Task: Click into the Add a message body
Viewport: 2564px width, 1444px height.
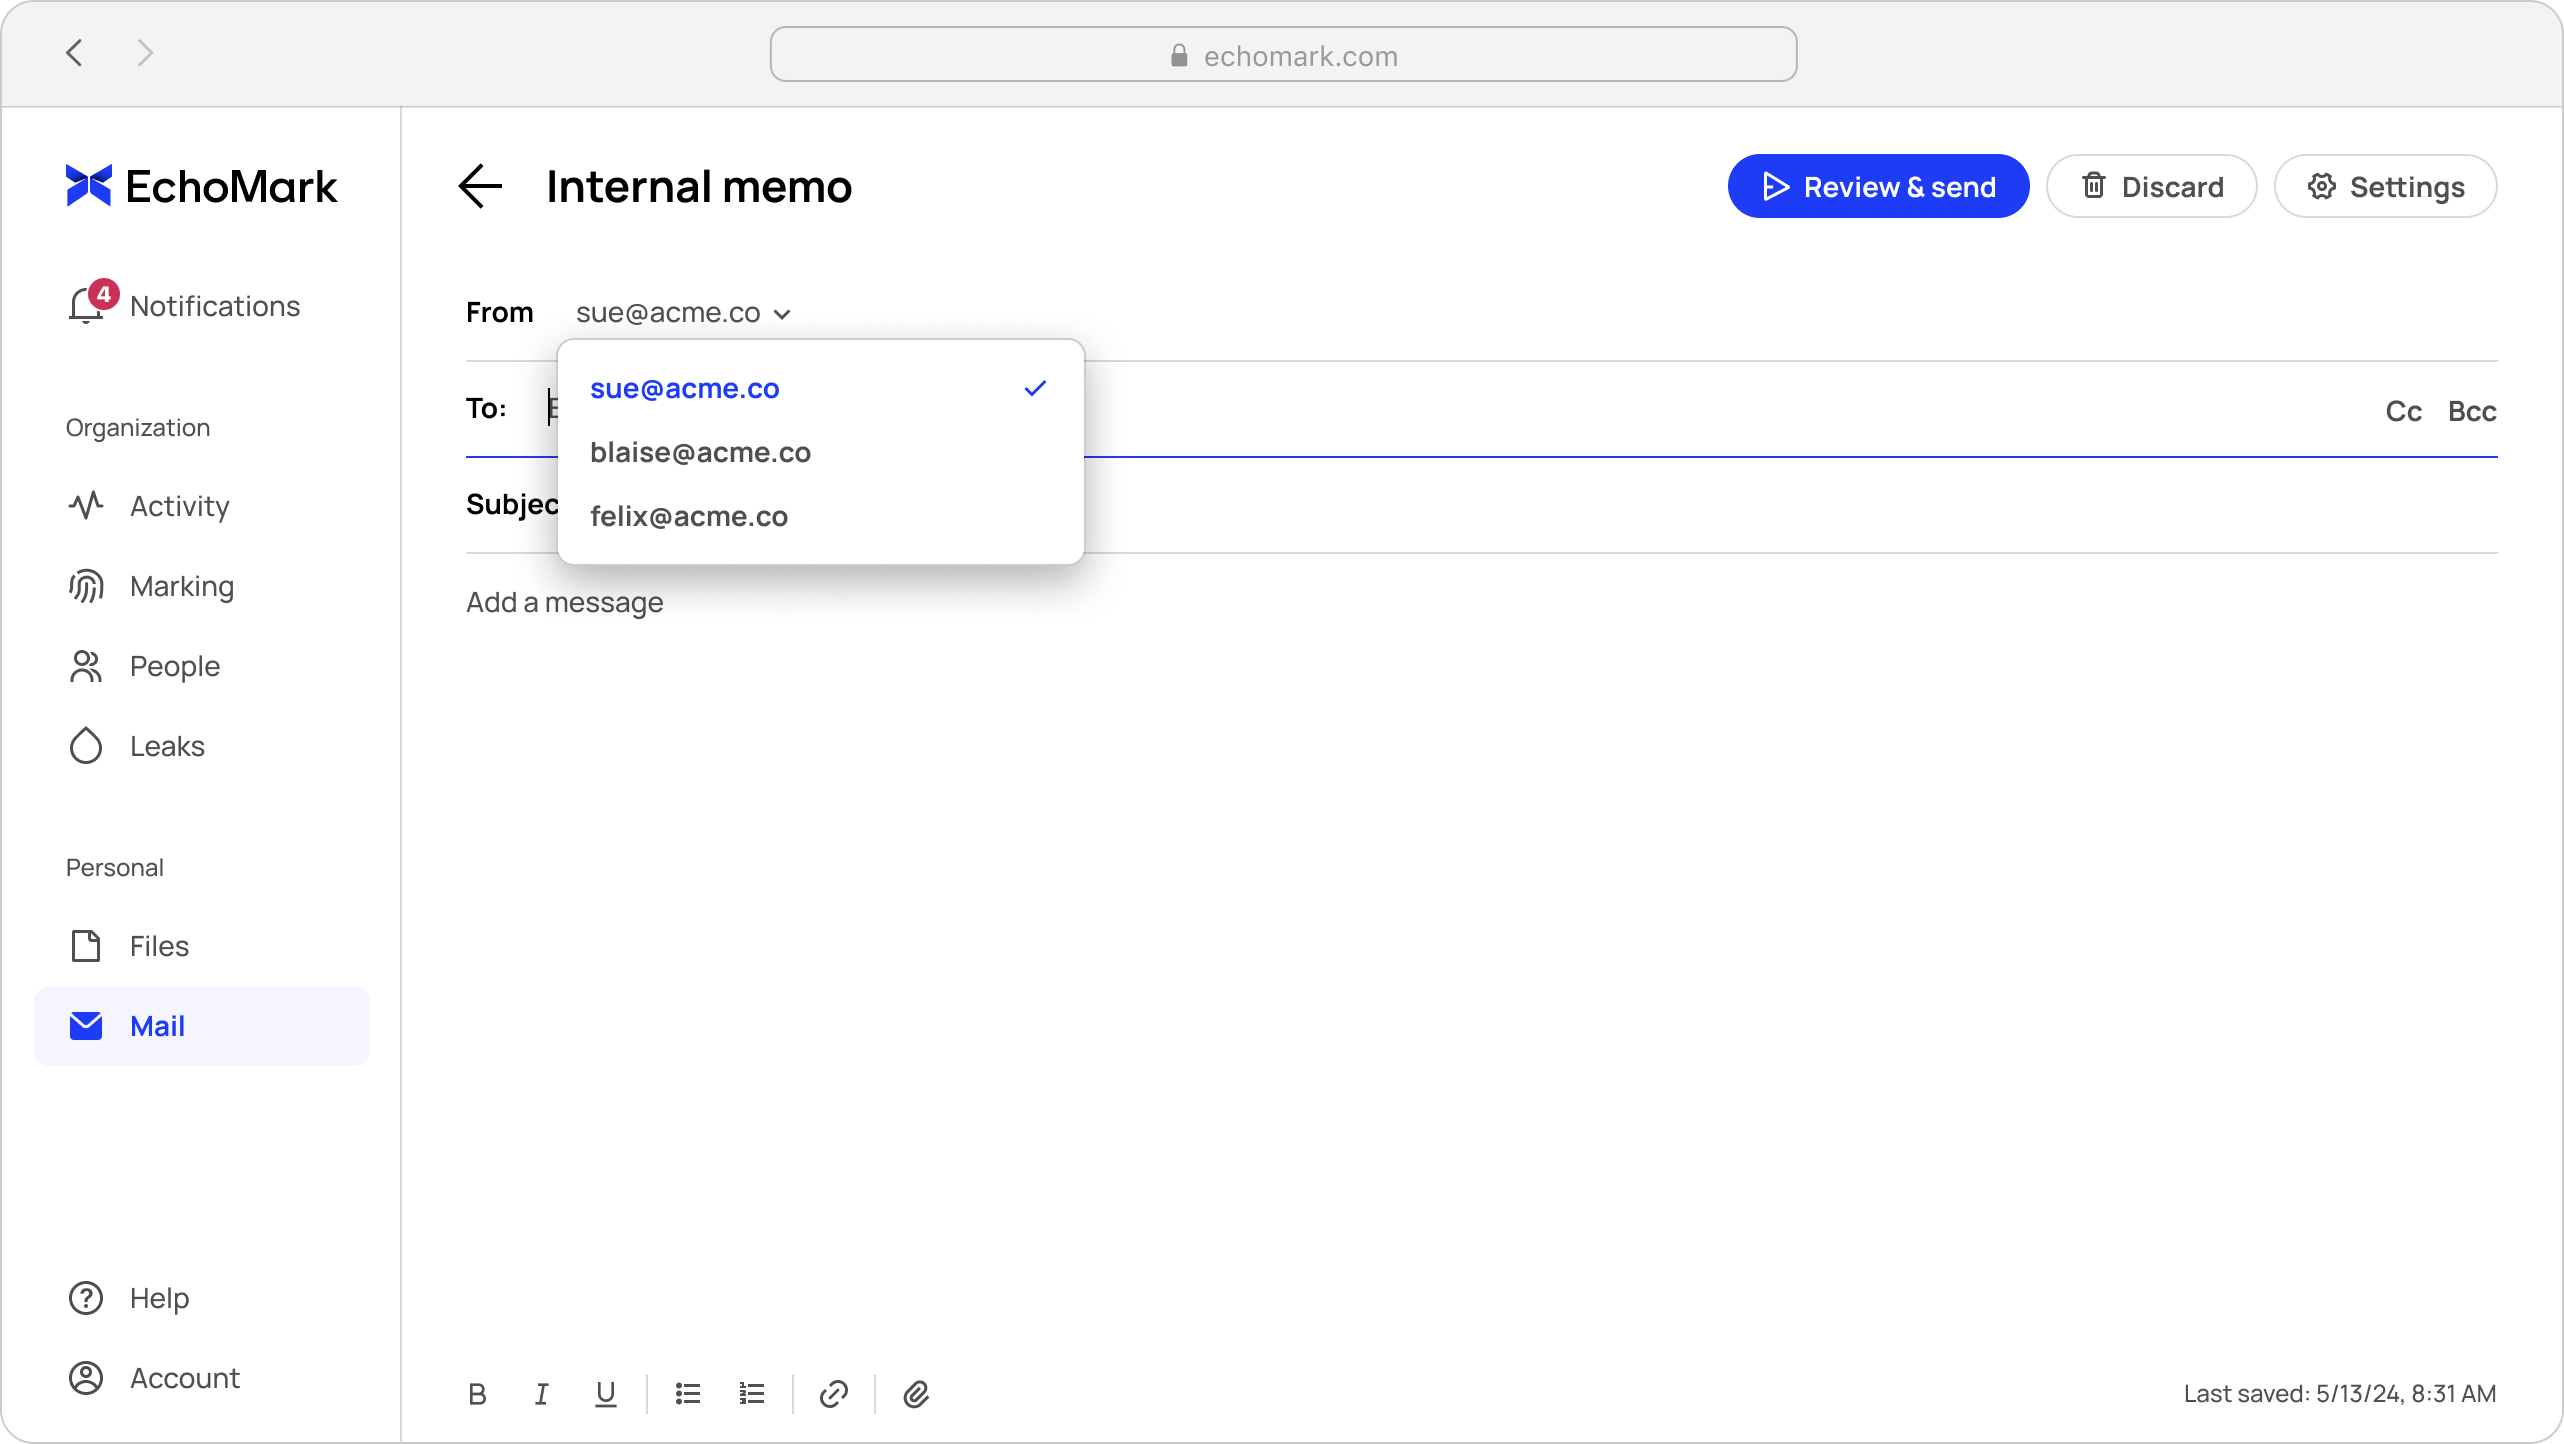Action: (565, 602)
